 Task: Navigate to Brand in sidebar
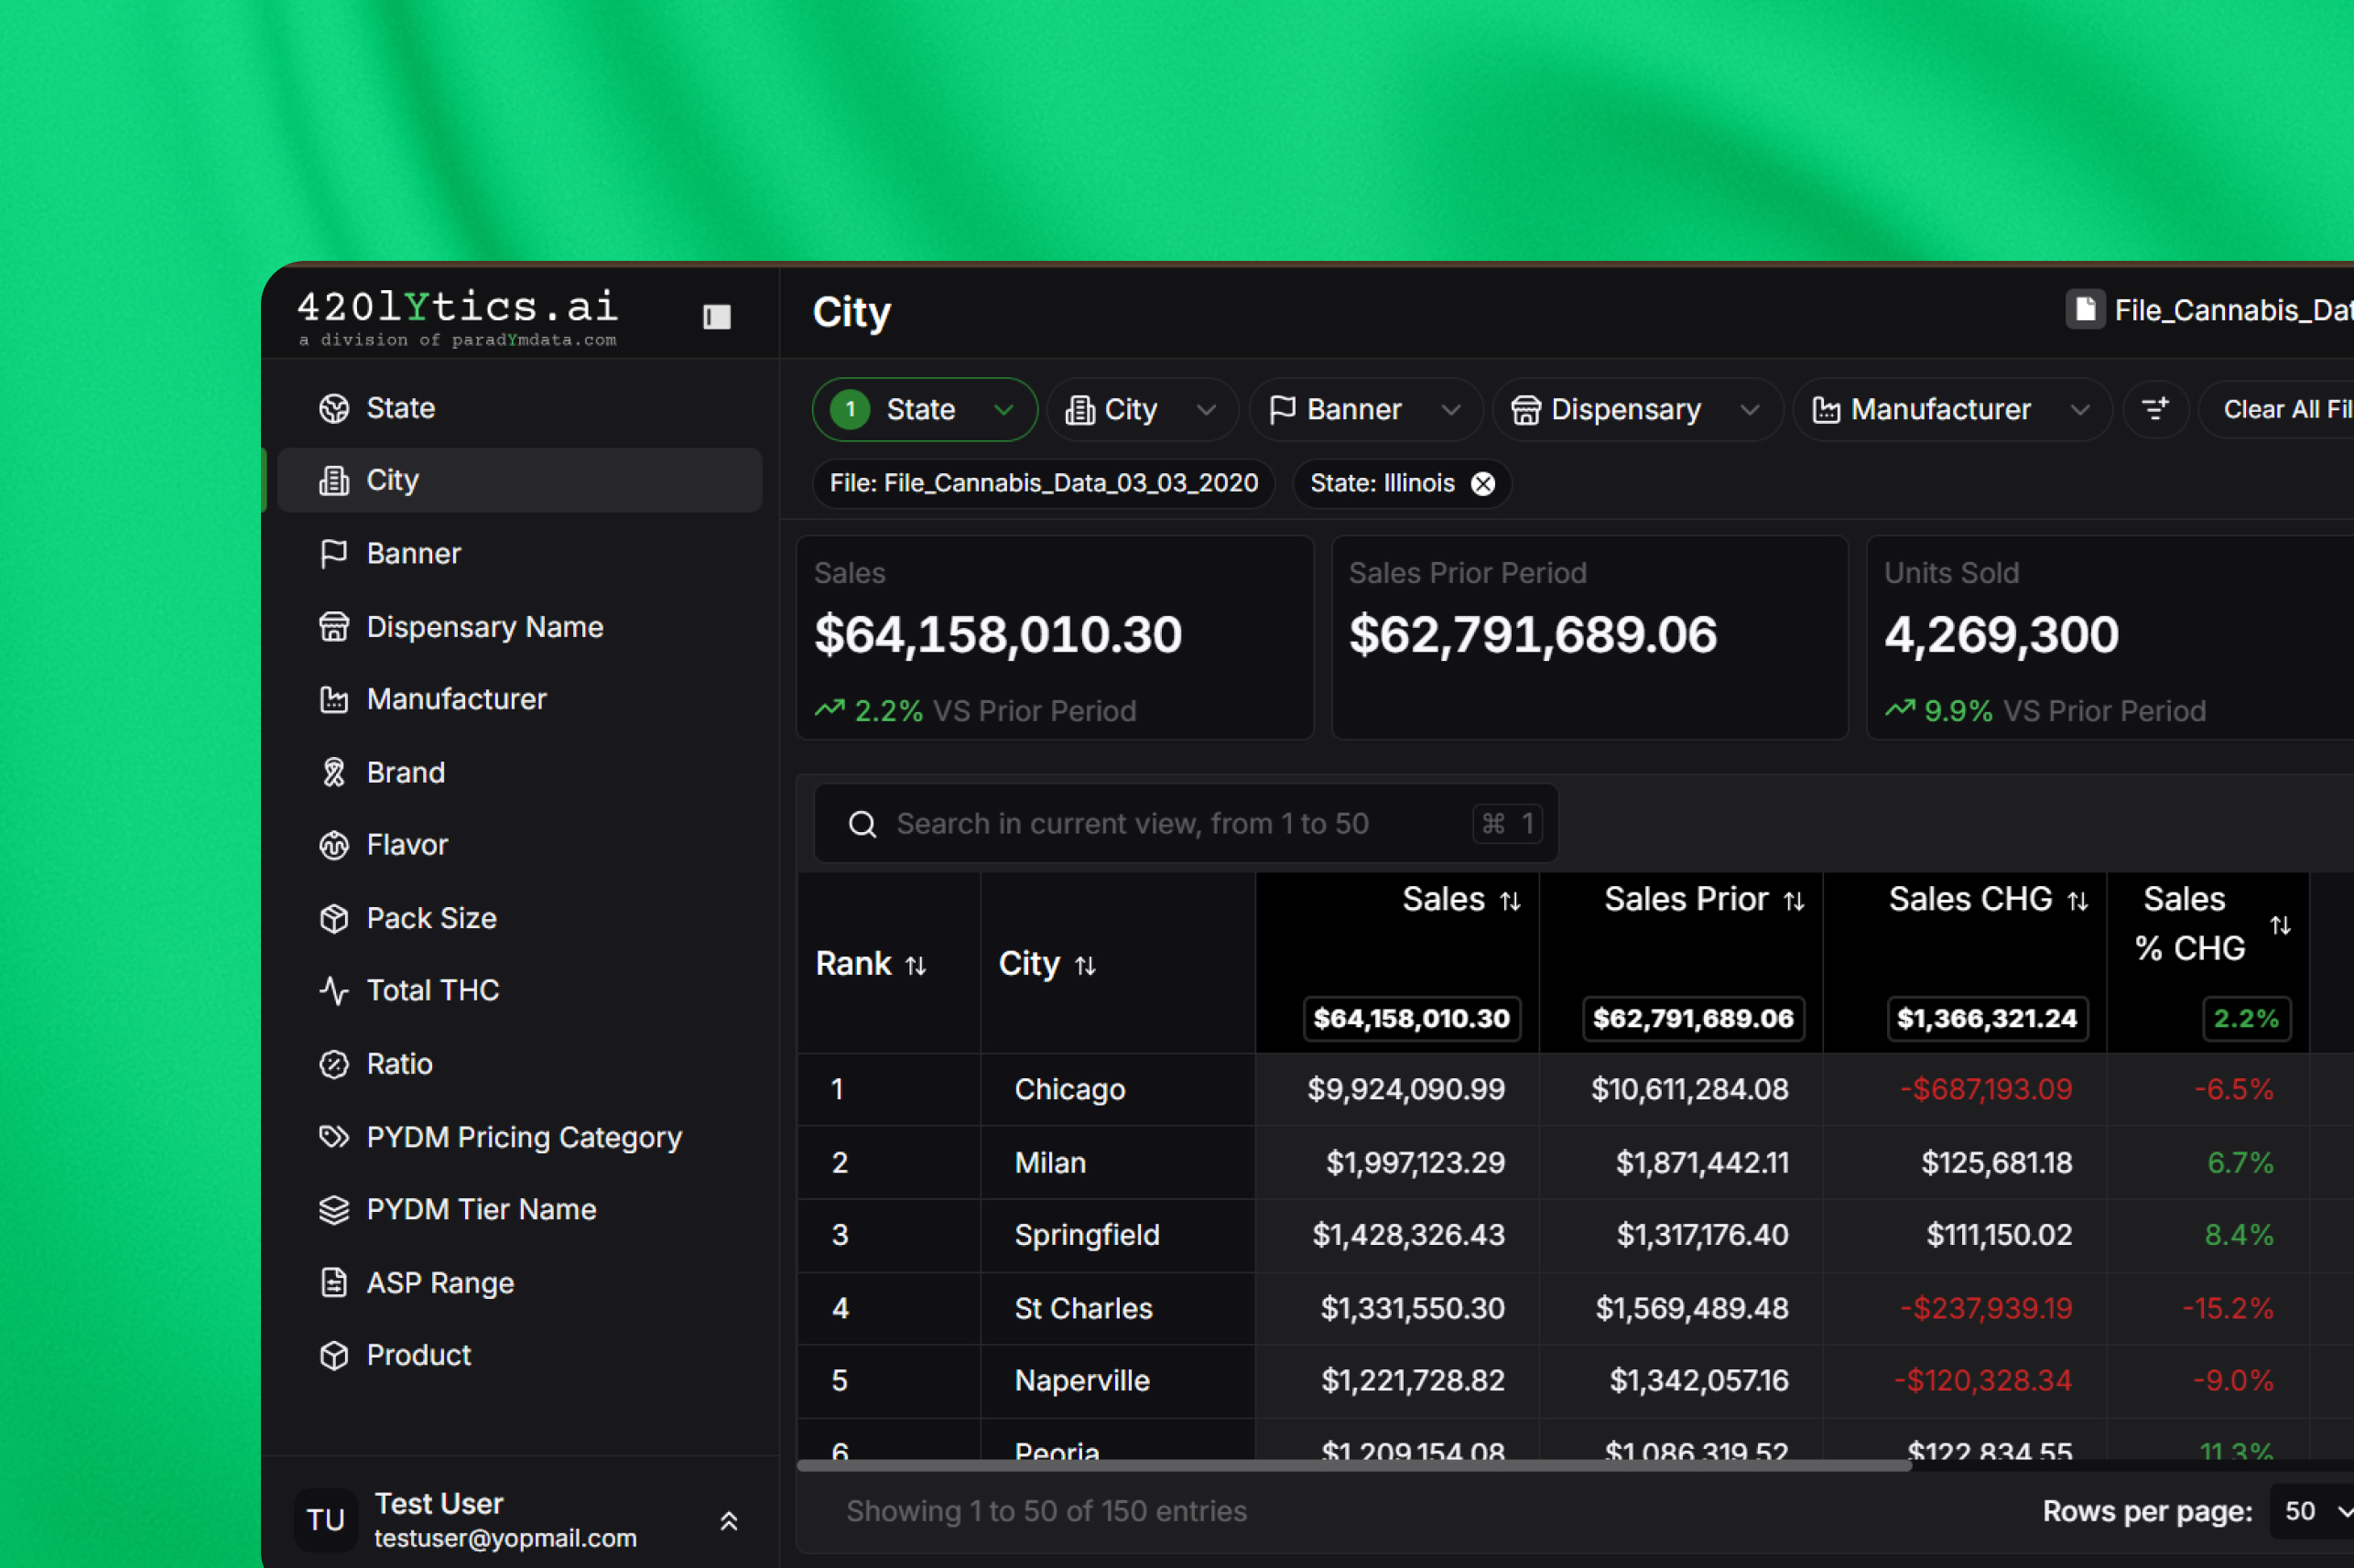coord(405,772)
